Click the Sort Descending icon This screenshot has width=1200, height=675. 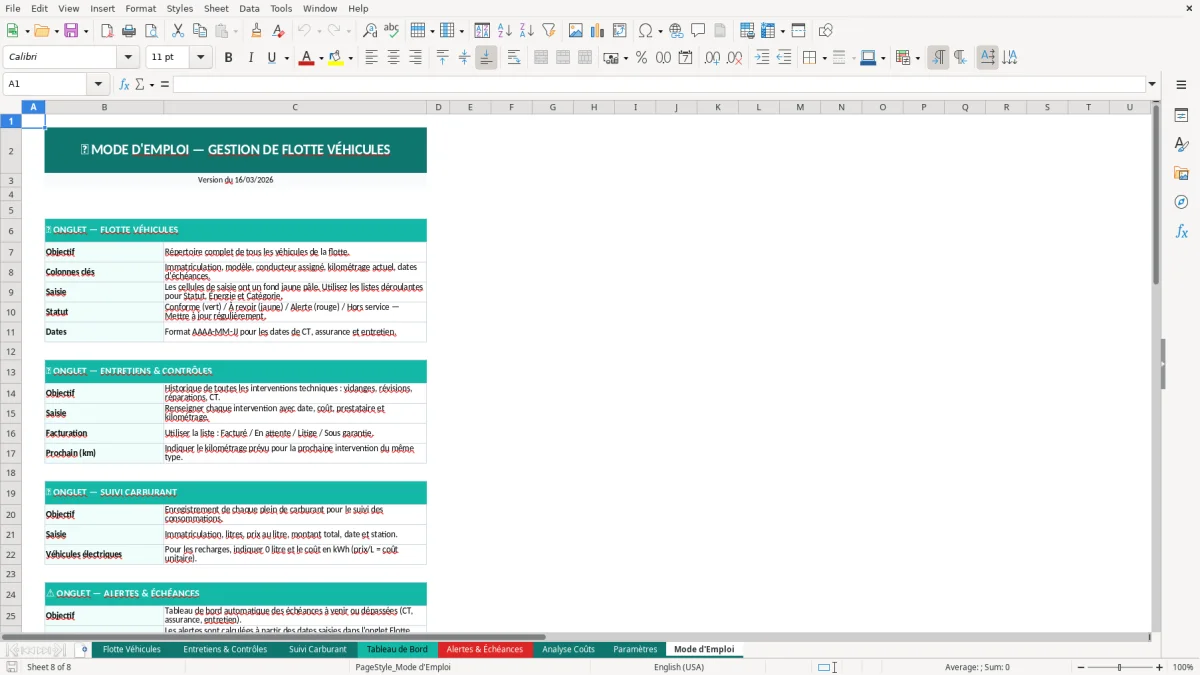[526, 31]
